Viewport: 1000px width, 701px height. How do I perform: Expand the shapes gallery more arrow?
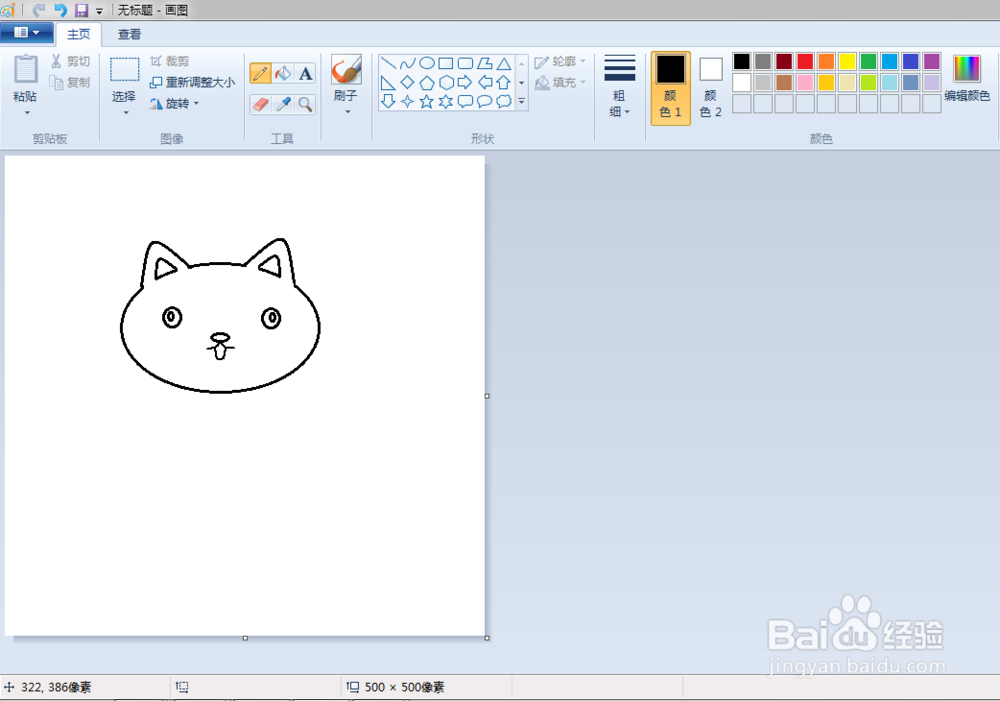[x=522, y=101]
